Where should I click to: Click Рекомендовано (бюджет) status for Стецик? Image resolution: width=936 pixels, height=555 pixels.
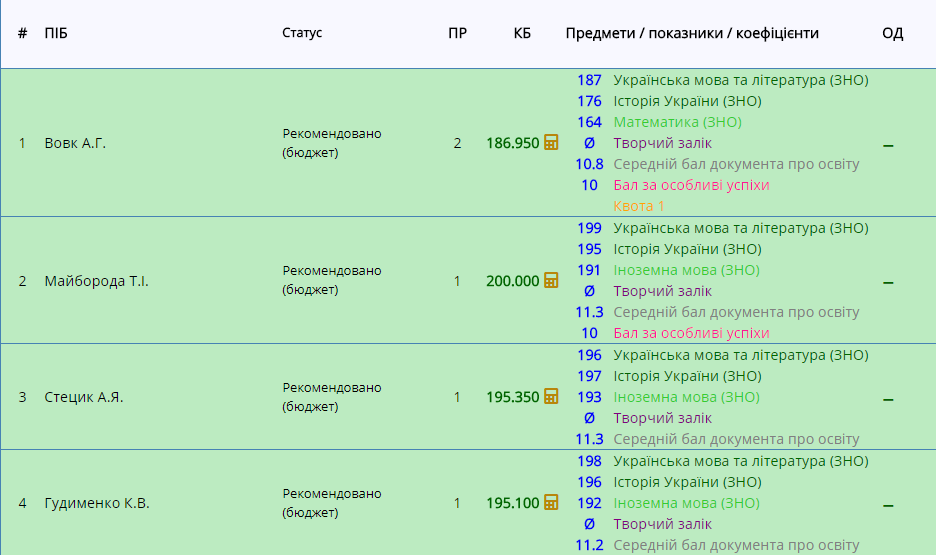point(332,397)
